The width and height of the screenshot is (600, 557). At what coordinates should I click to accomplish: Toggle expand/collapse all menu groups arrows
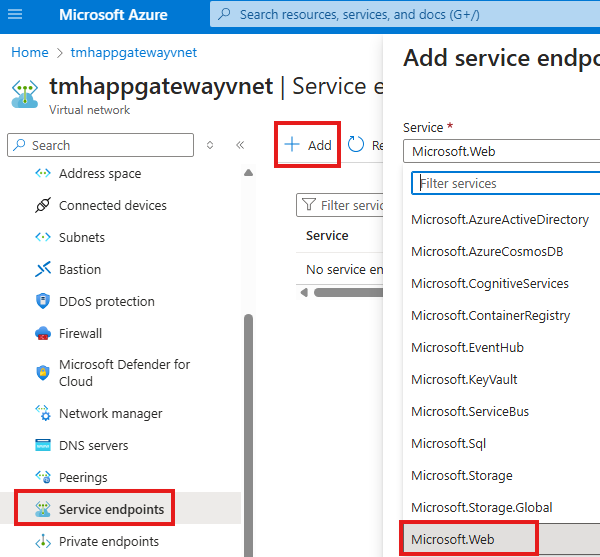coord(210,145)
